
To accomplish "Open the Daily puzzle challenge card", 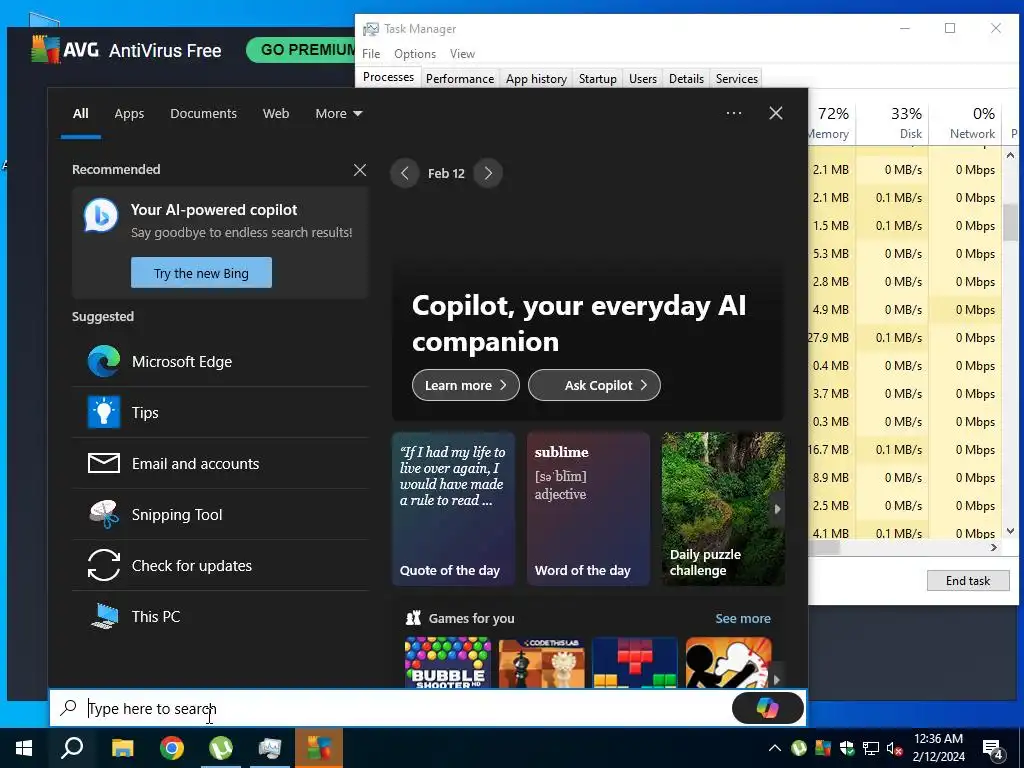I will [x=723, y=509].
